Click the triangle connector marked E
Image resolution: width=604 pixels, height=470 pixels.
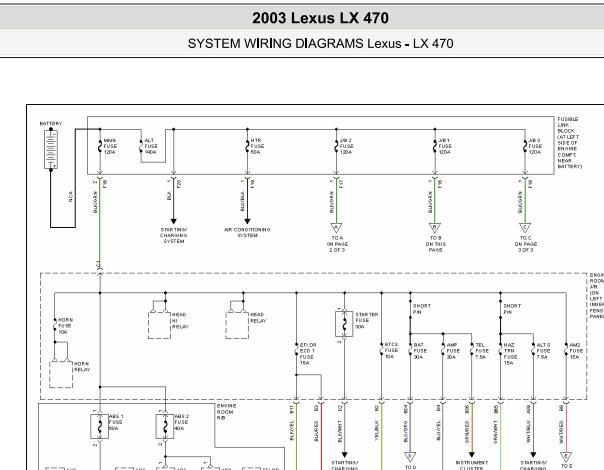pos(566,457)
